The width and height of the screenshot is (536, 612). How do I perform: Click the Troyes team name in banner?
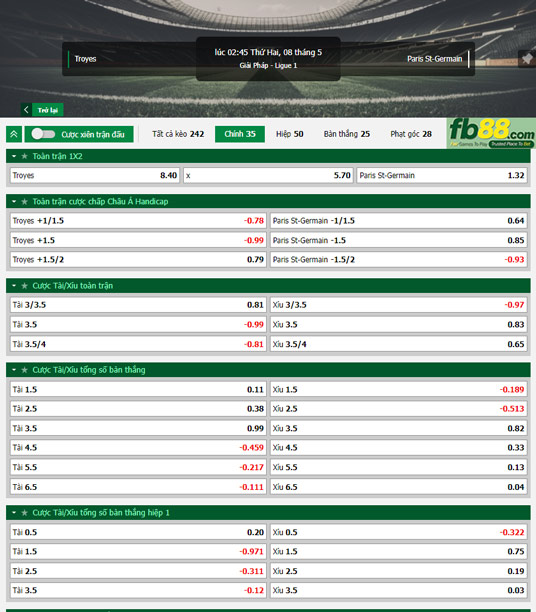[85, 59]
